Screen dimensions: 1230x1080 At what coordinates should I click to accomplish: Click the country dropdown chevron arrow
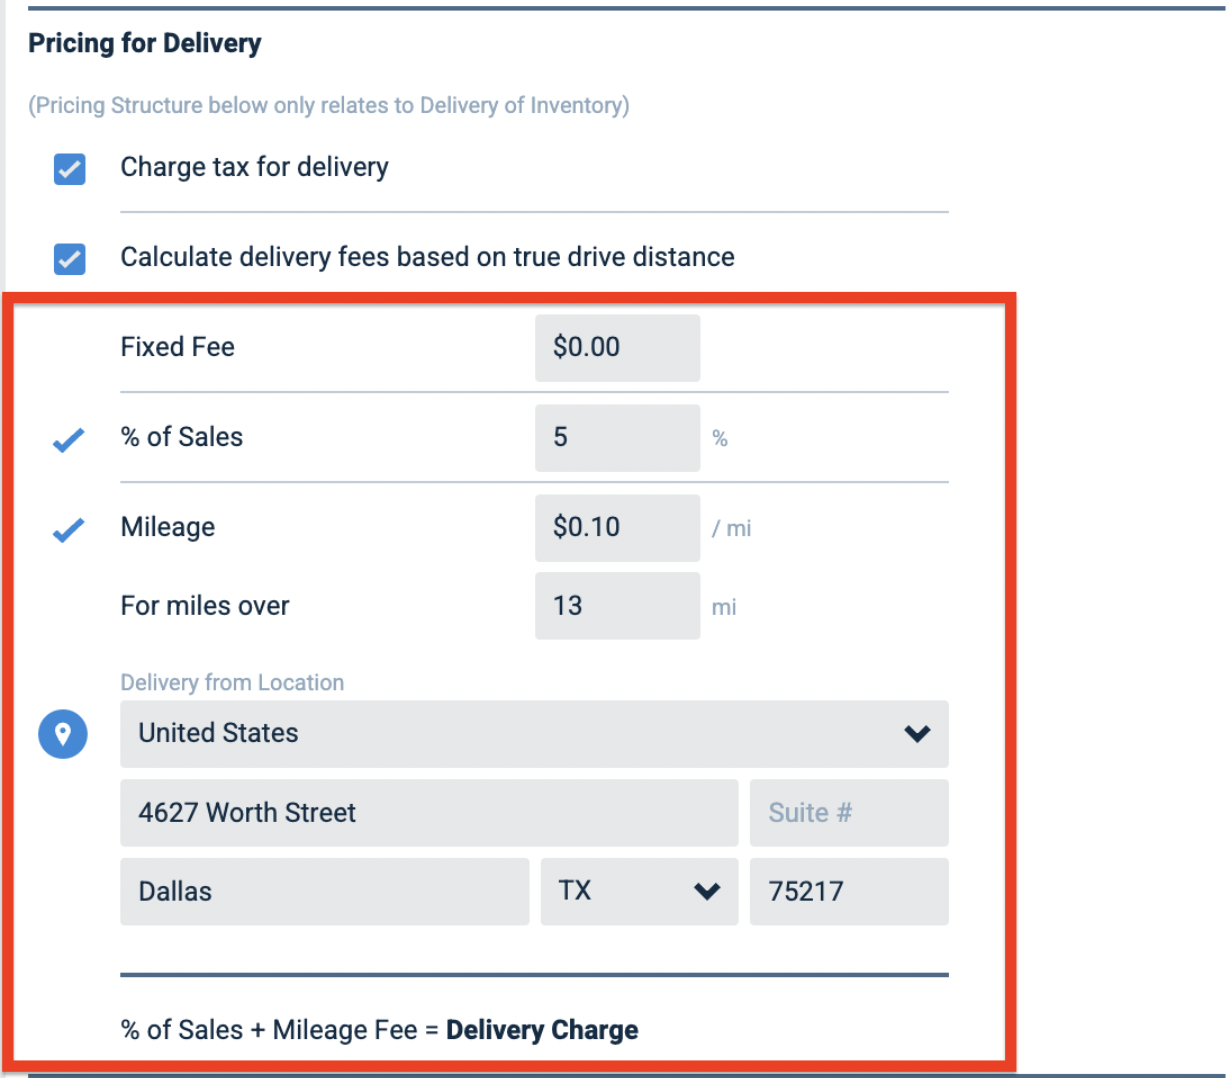click(917, 734)
